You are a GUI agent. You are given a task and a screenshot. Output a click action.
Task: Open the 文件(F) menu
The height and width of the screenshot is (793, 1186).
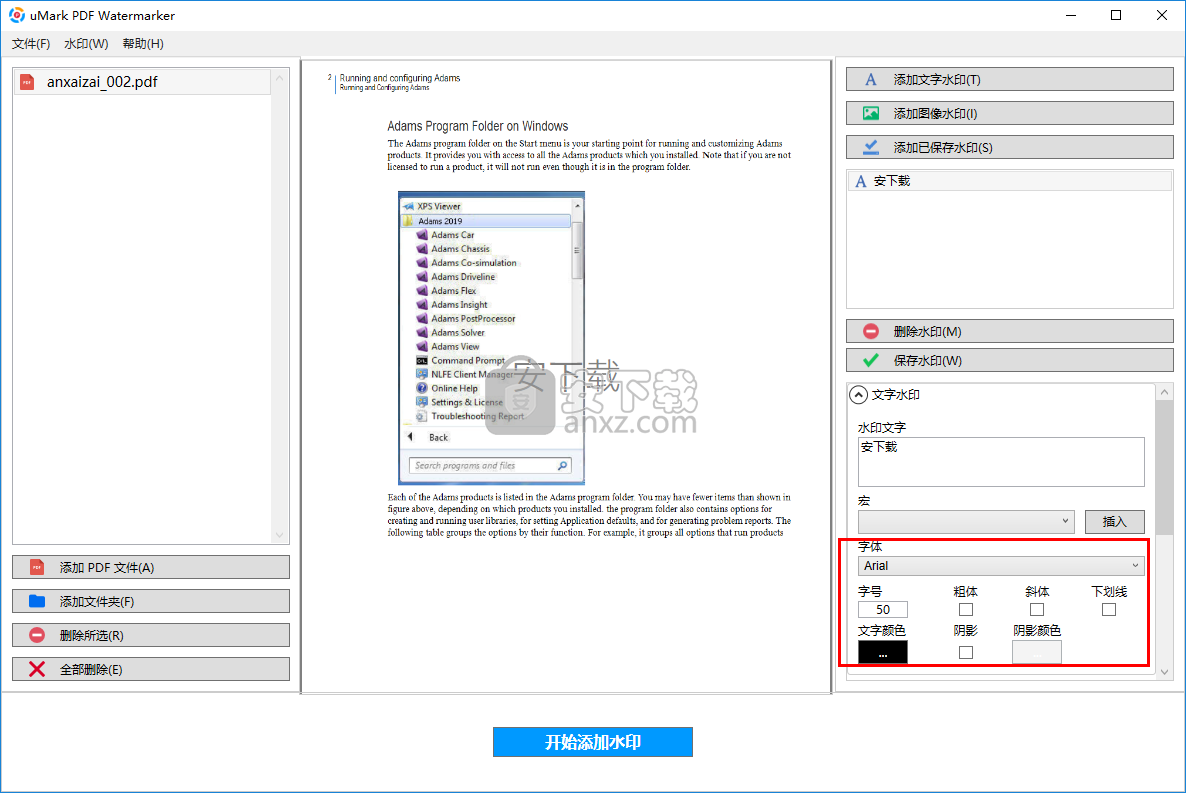[31, 44]
